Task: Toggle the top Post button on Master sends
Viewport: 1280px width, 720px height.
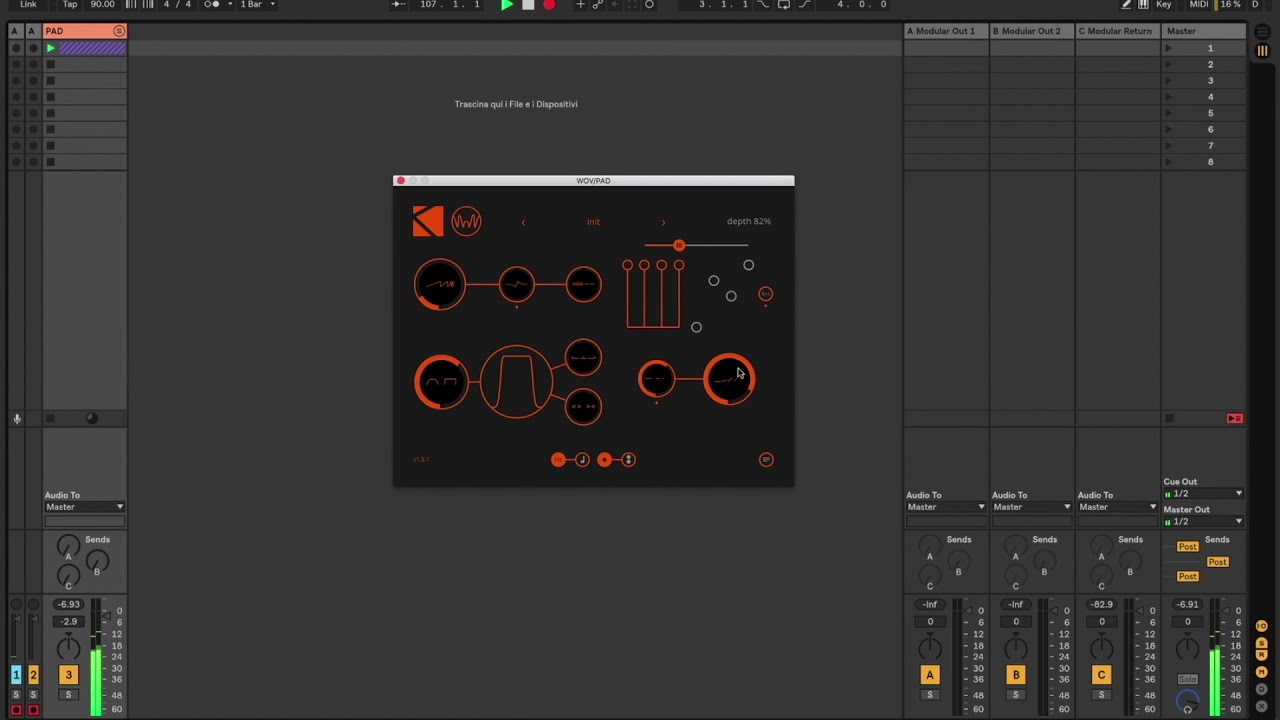Action: click(x=1188, y=547)
